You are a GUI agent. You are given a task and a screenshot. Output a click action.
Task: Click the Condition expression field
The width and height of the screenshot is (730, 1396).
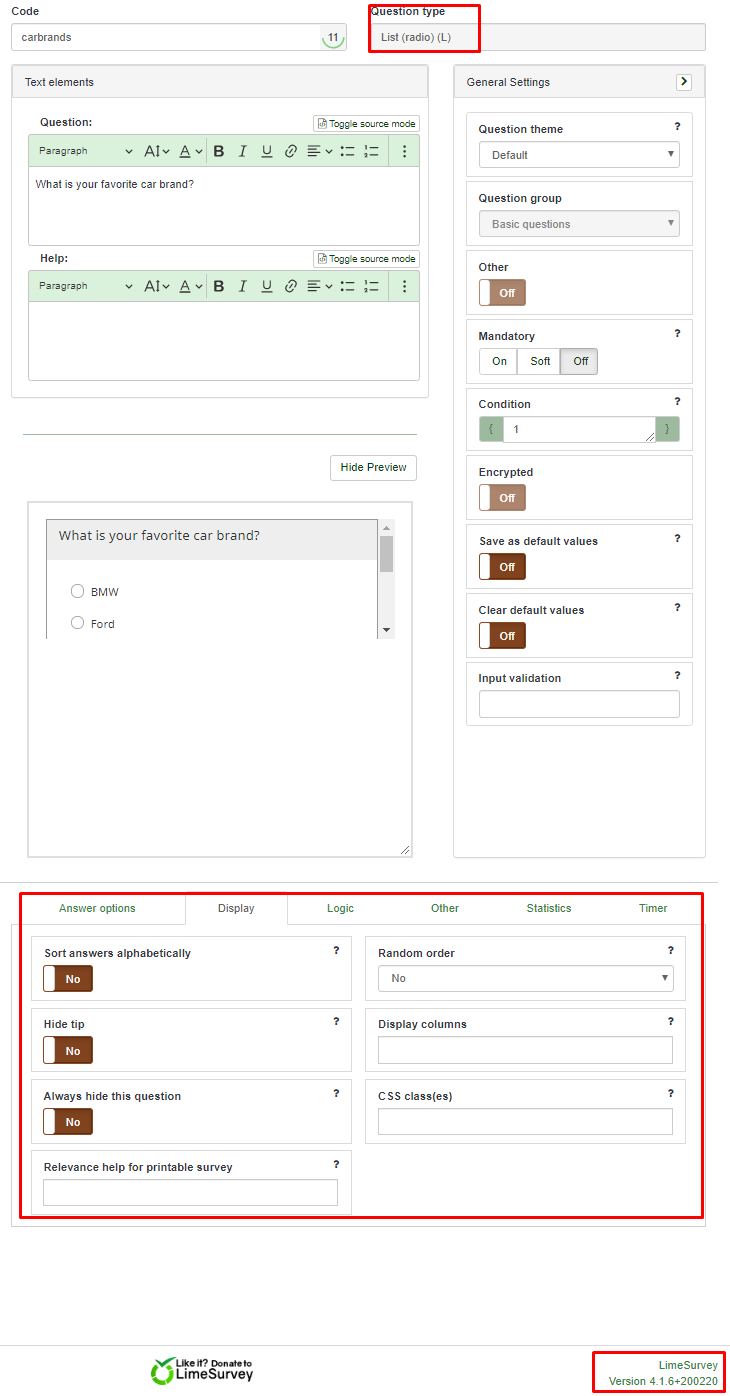click(x=579, y=430)
